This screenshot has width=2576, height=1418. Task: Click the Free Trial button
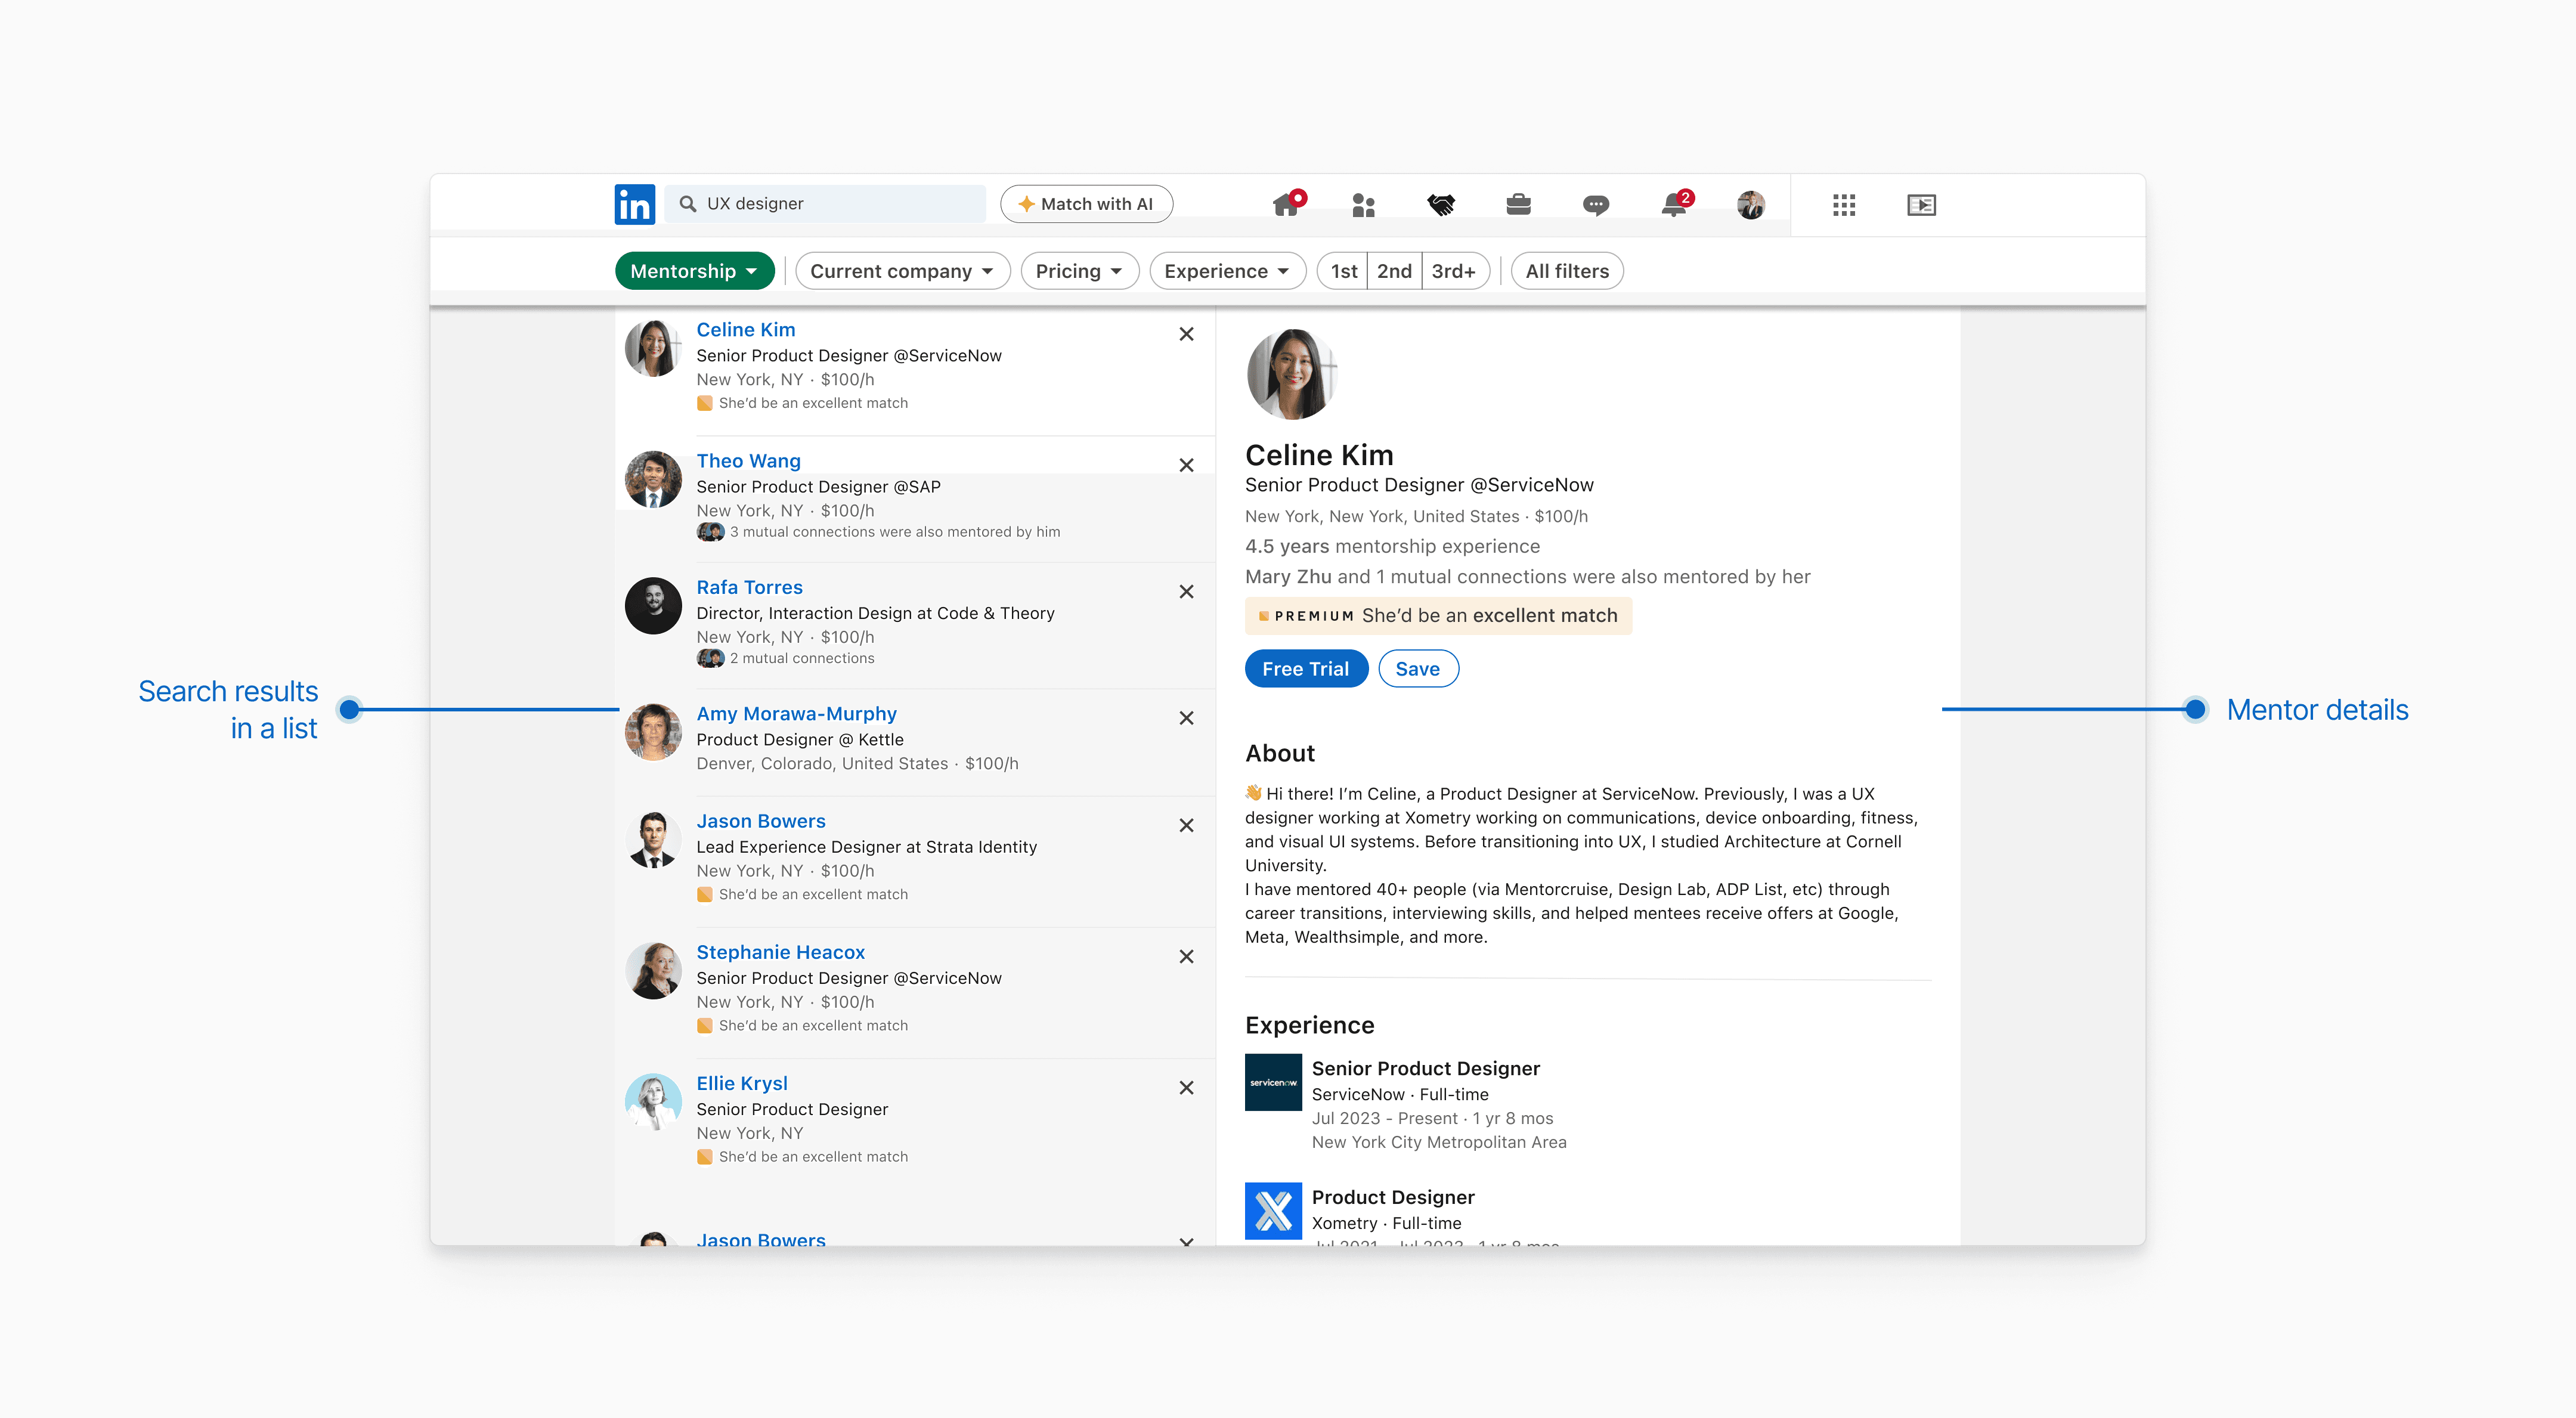pos(1305,669)
